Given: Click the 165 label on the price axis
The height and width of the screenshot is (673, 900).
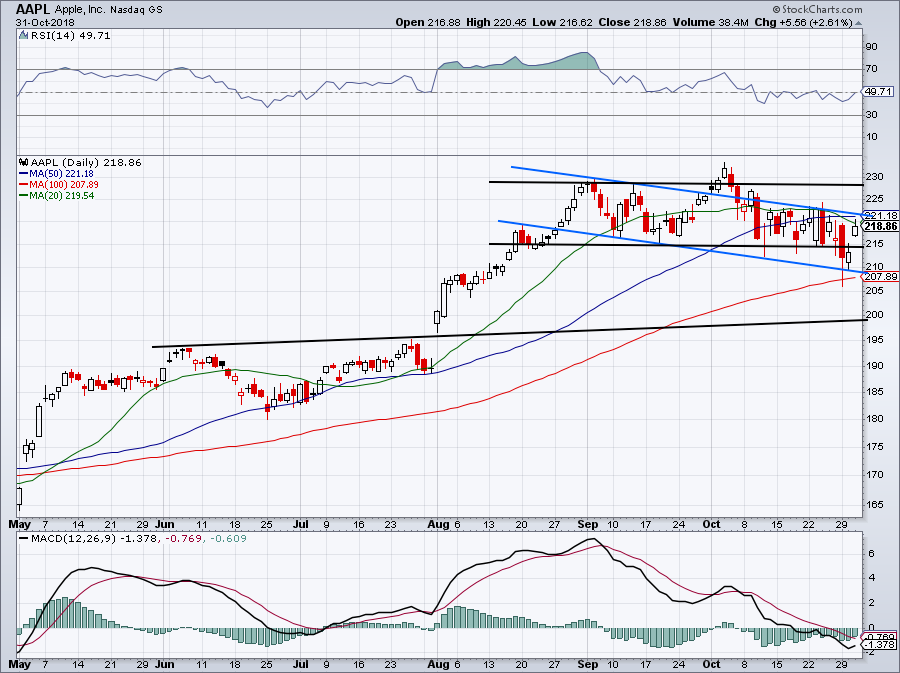Looking at the screenshot, I should [x=874, y=505].
